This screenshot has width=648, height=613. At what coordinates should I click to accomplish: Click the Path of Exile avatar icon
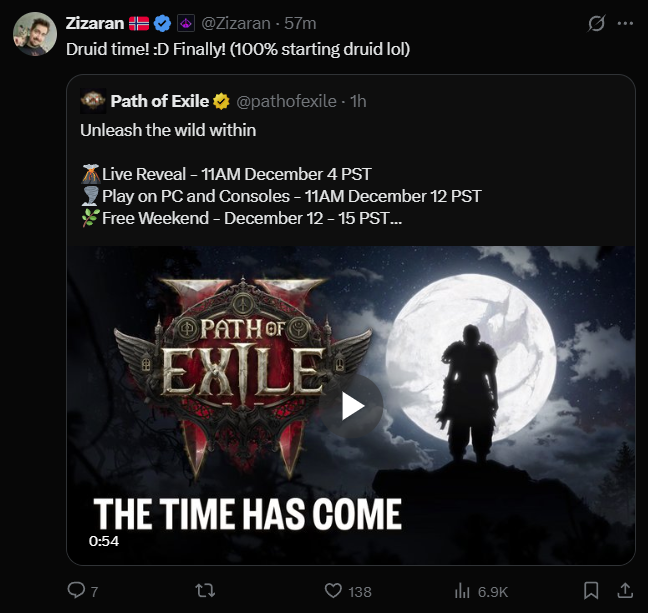tap(93, 101)
